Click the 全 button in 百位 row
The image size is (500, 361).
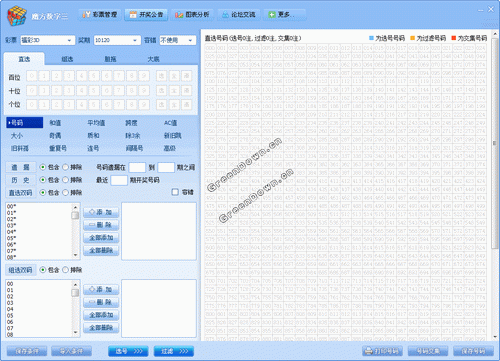tap(174, 76)
